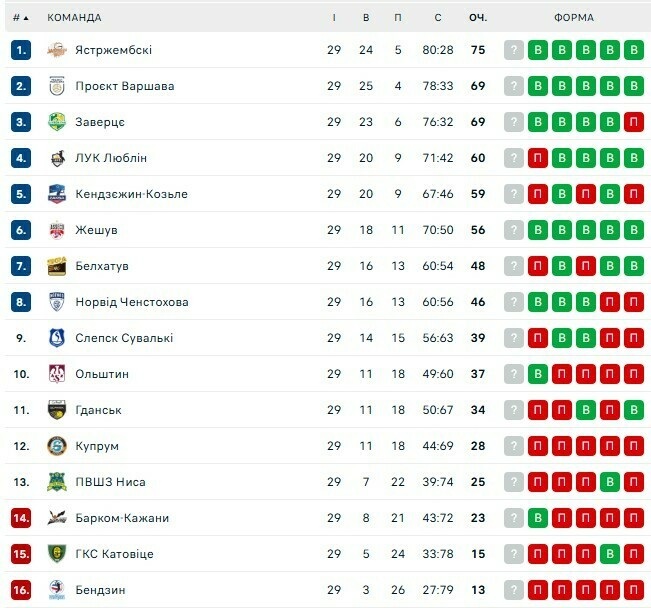Viewport: 651px width, 608px height.
Task: Click Заверцє's red П last-match badge
Action: pos(633,122)
